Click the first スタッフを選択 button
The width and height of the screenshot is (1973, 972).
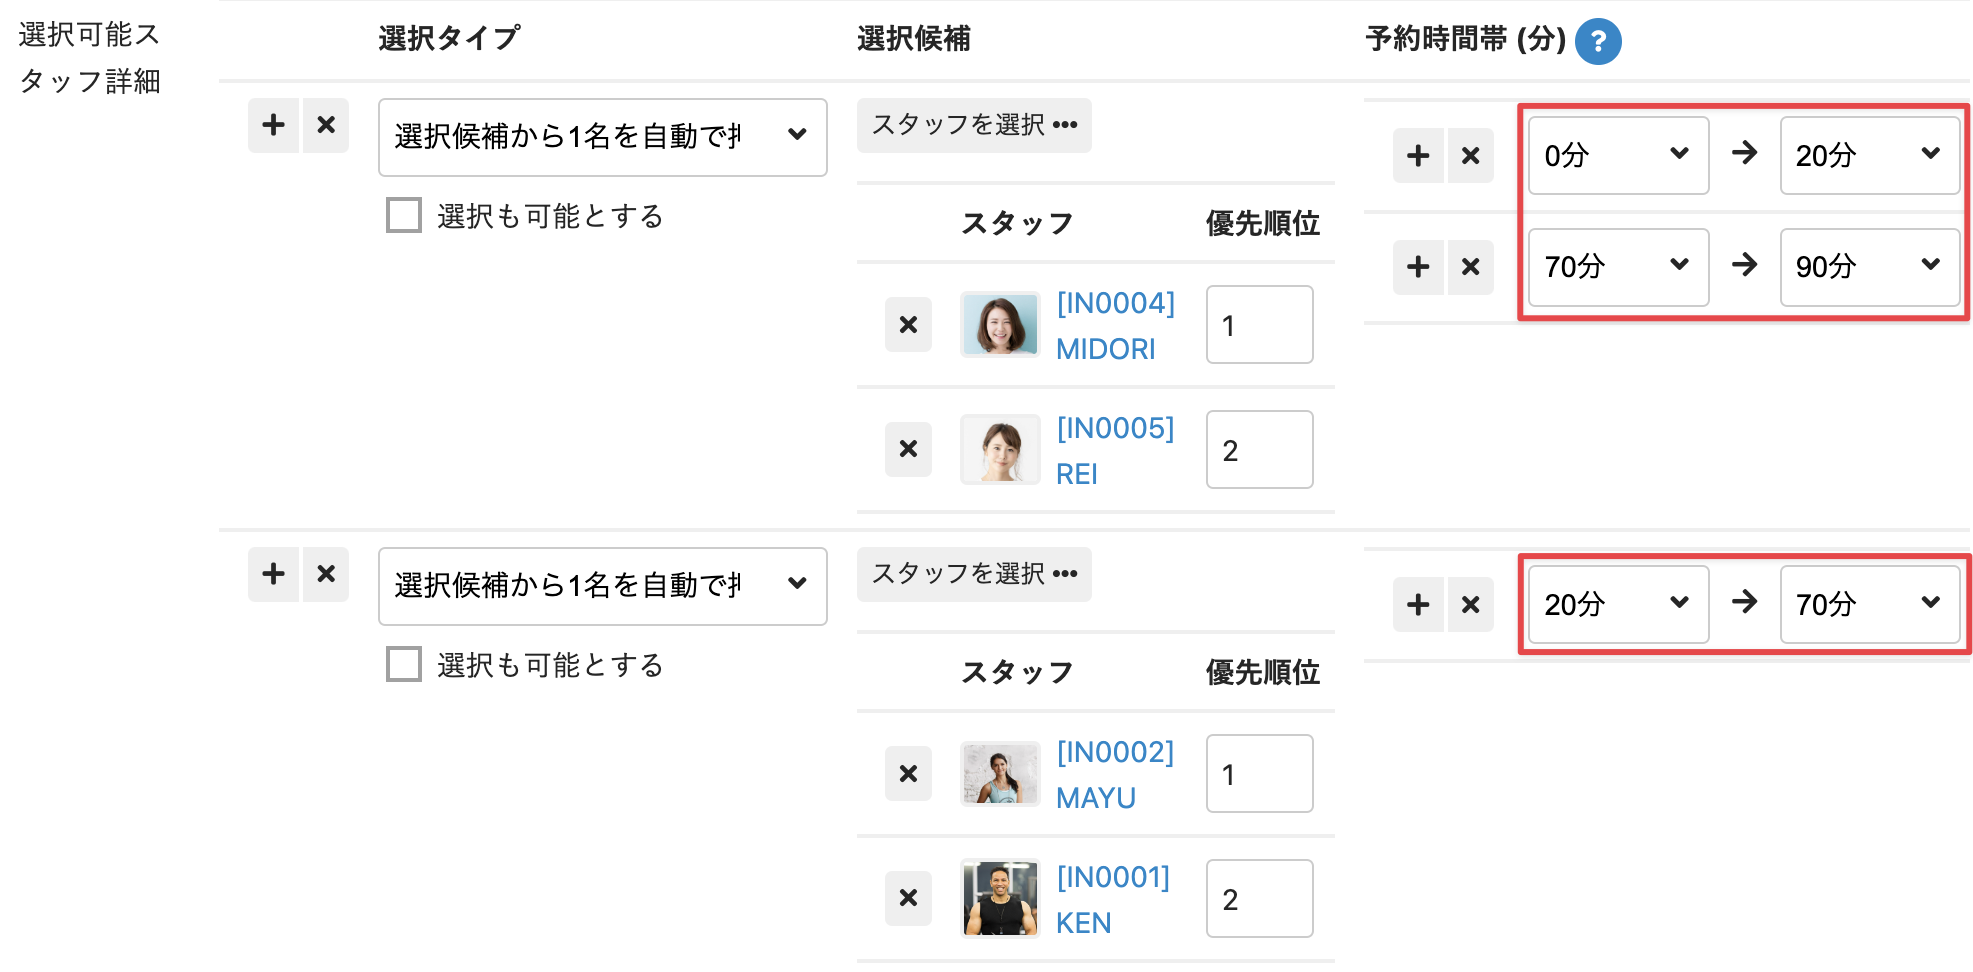pos(974,126)
